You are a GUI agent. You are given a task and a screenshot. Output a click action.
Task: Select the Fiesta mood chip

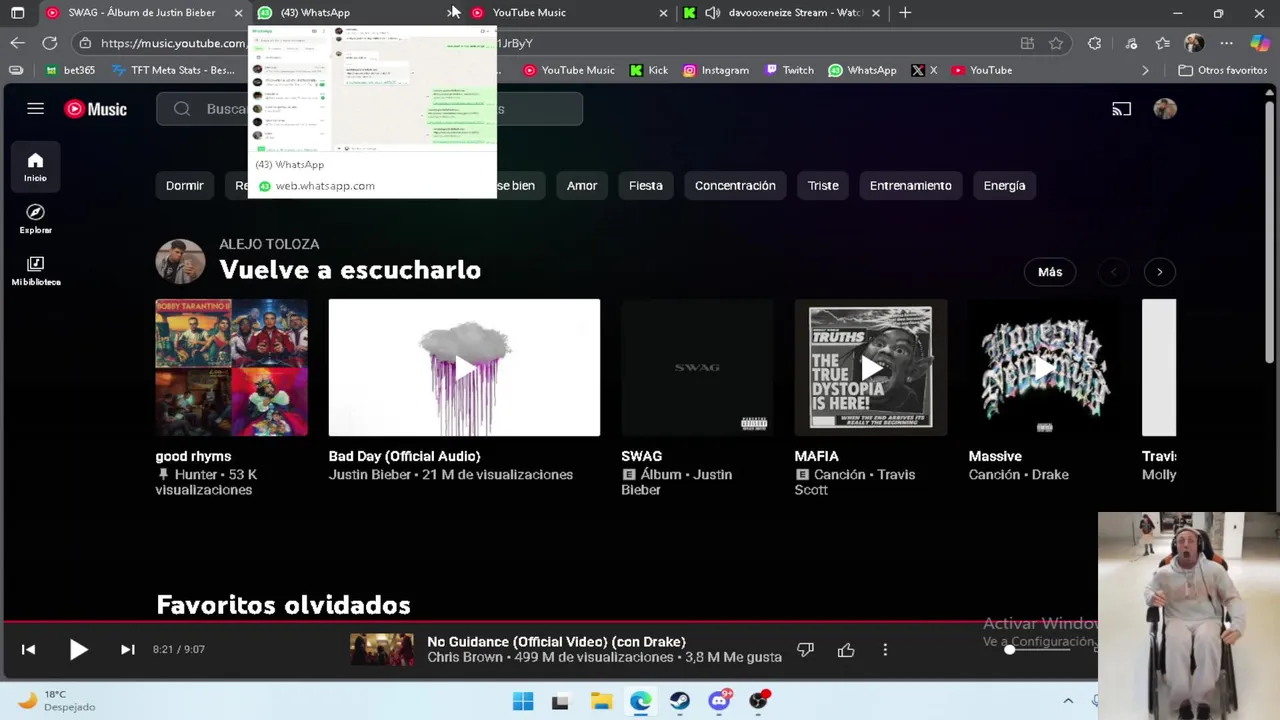tap(646, 185)
